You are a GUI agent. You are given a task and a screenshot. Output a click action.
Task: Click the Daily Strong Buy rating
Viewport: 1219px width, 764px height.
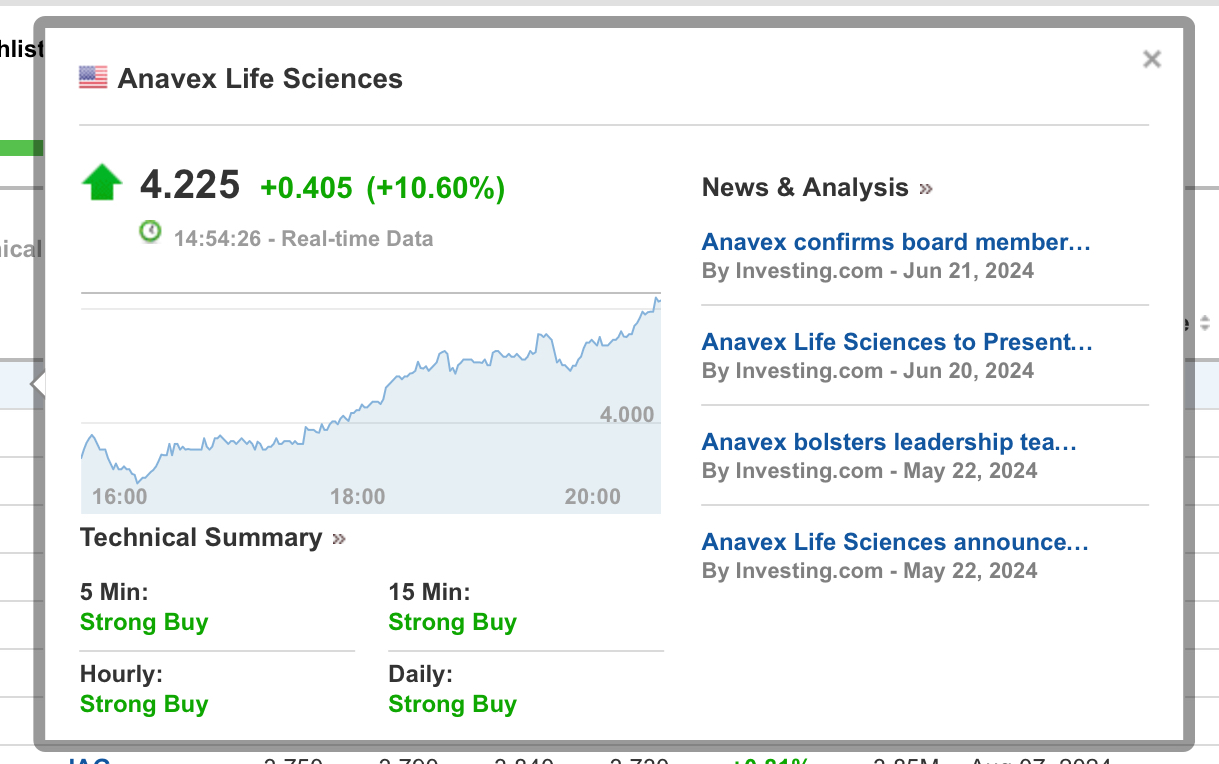453,704
